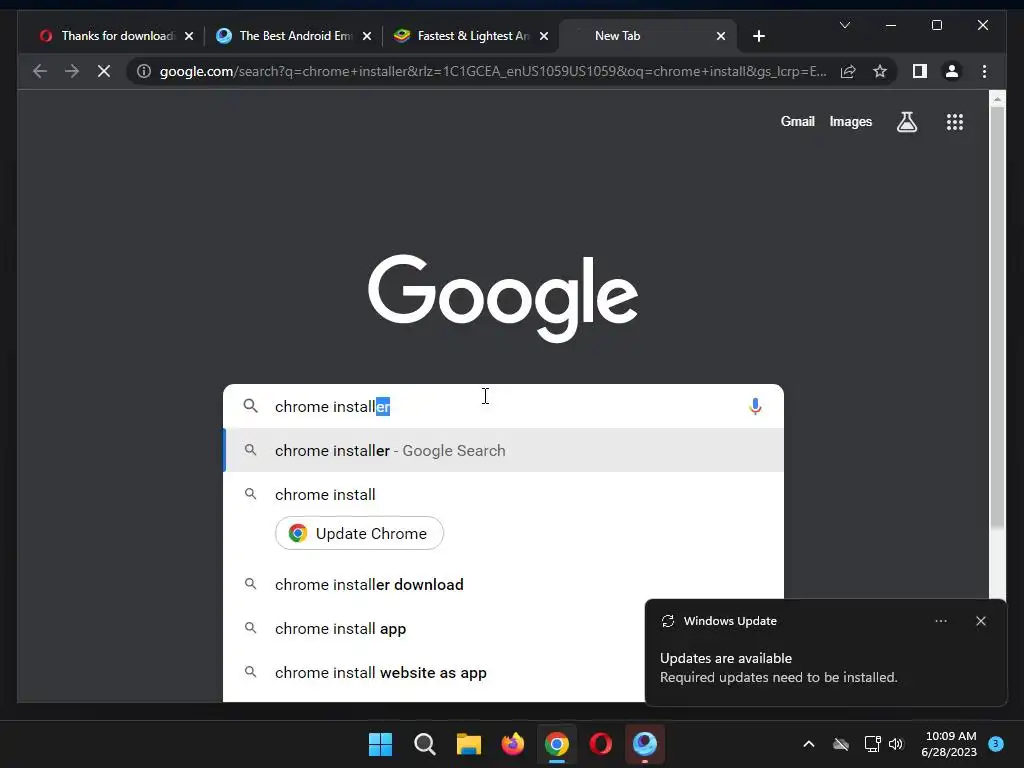Click the Chrome taskbar icon
The width and height of the screenshot is (1024, 768).
point(556,744)
